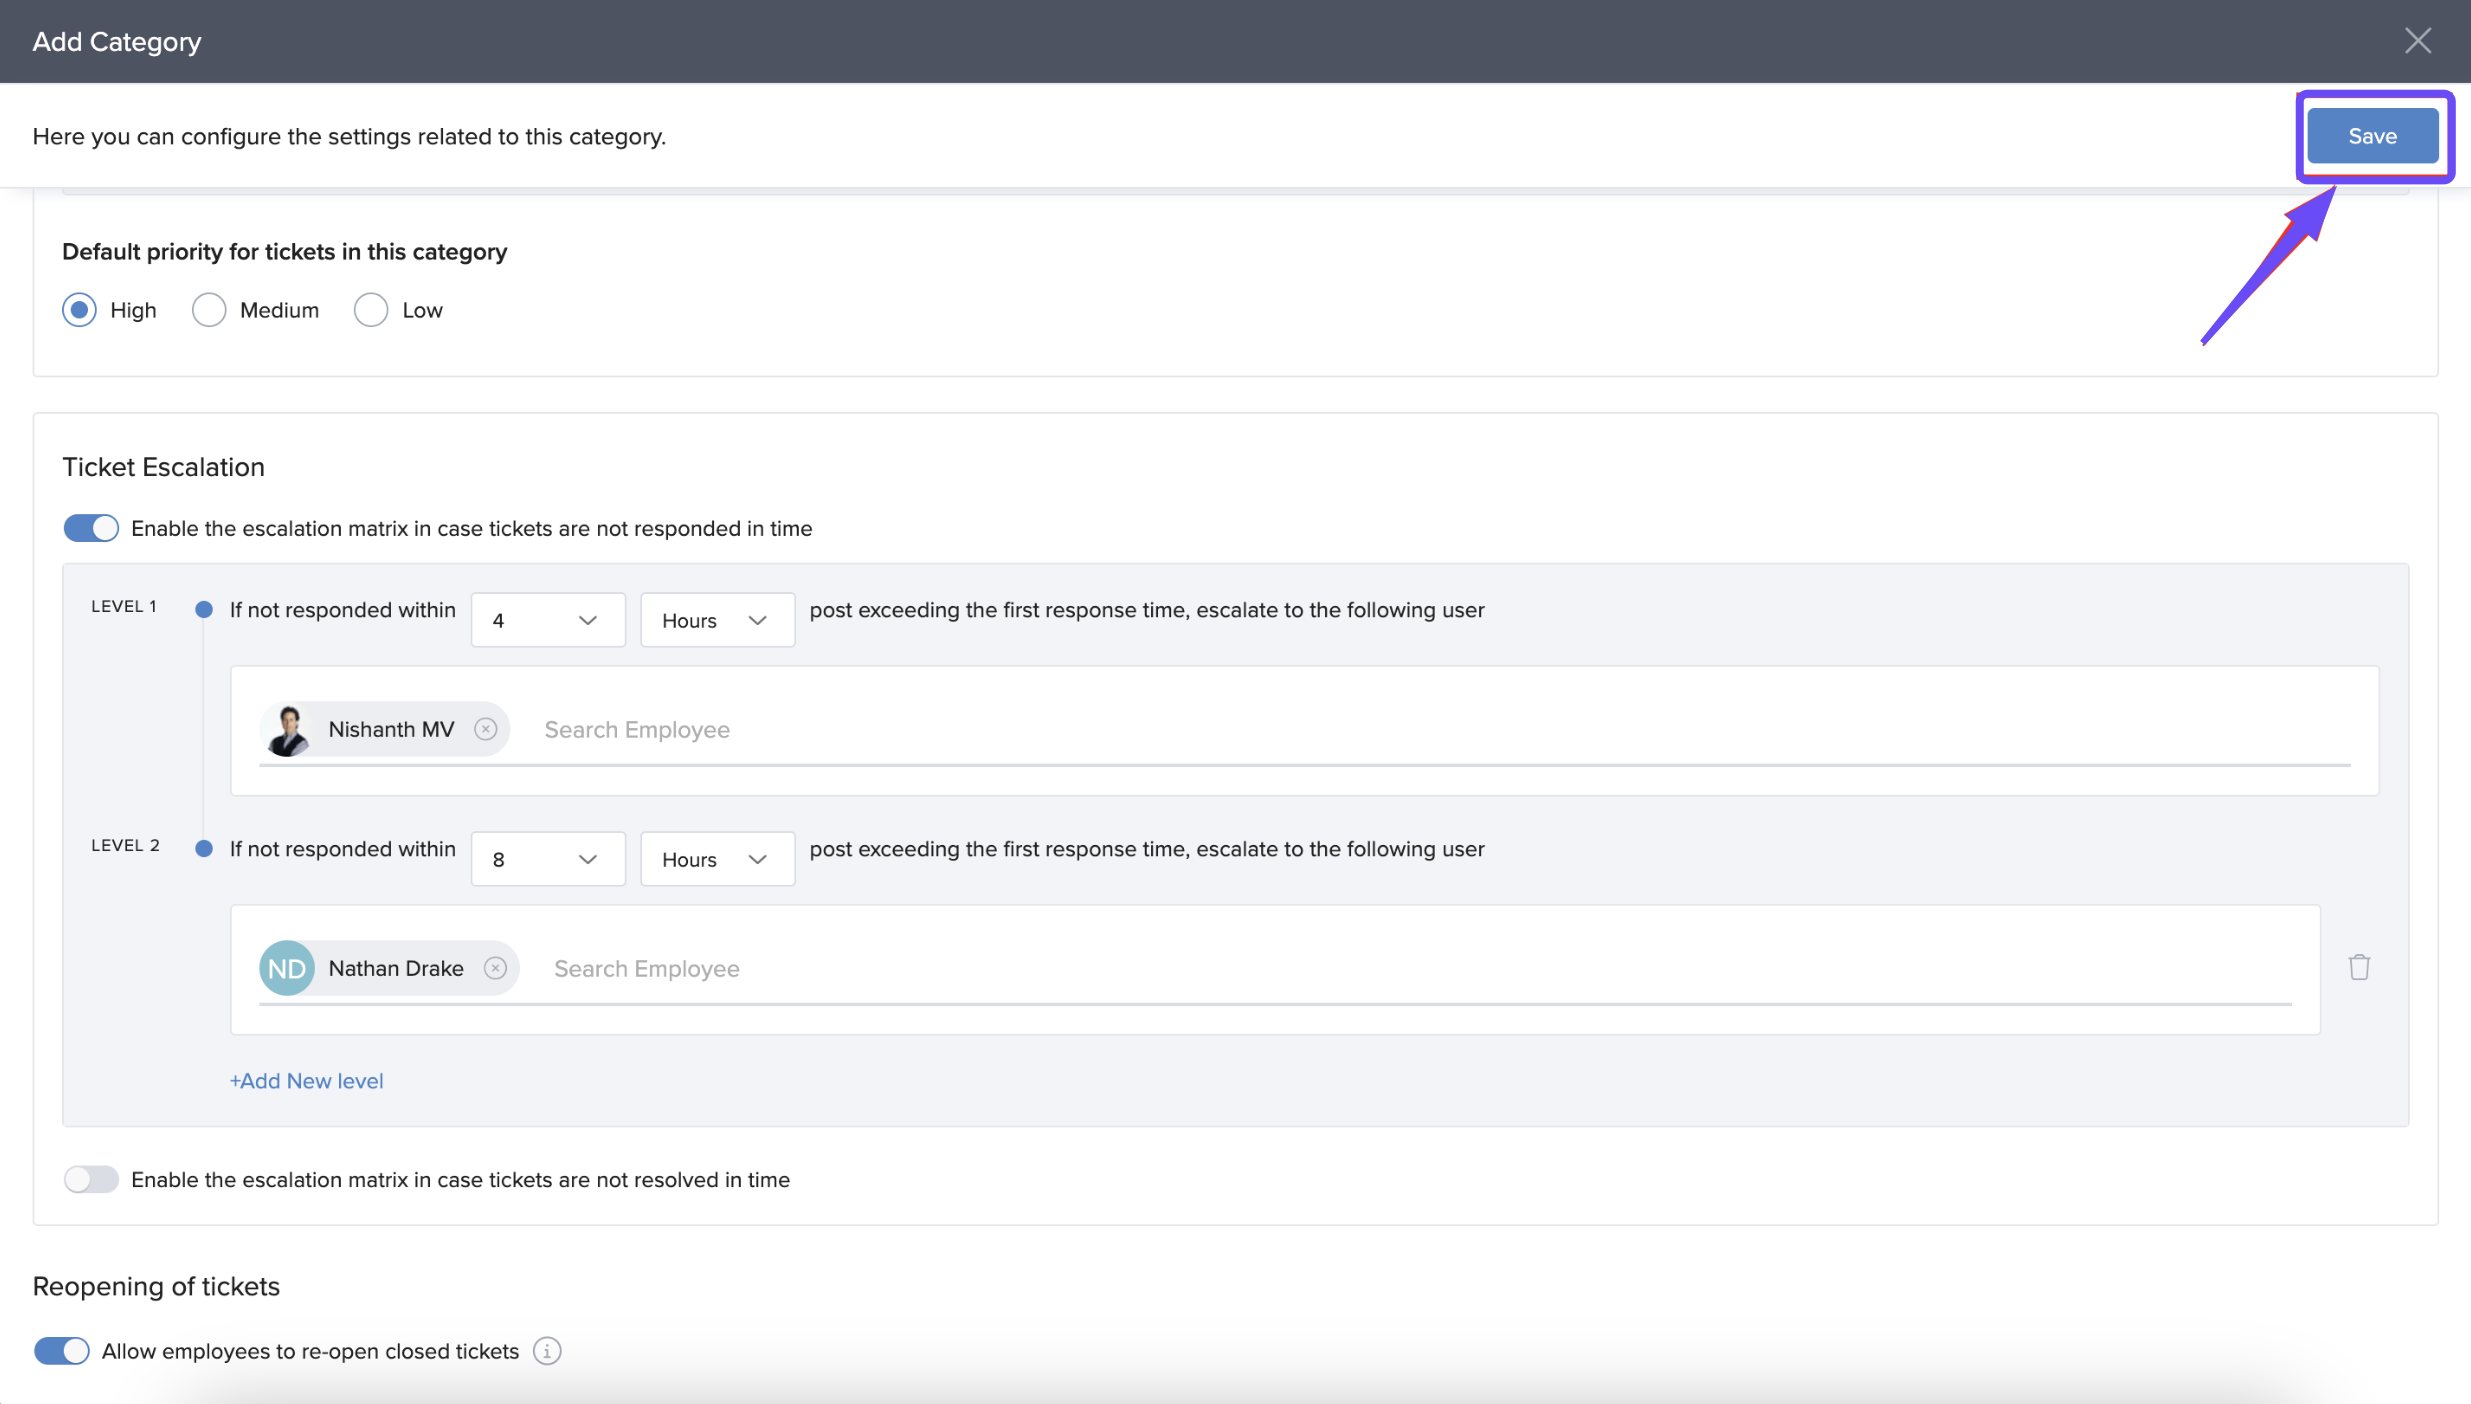The image size is (2471, 1404).
Task: Select High default priority
Action: (80, 310)
